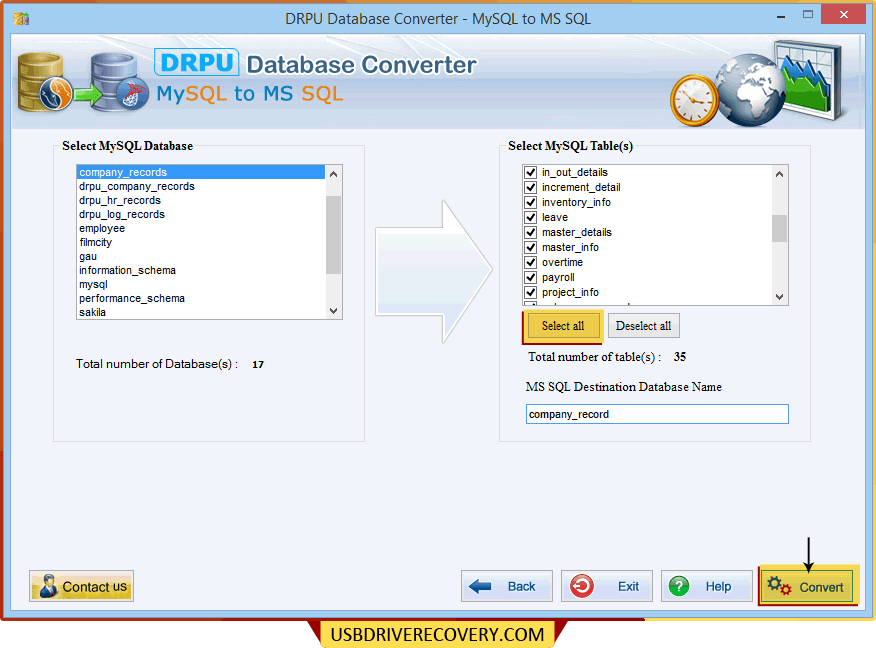Uncheck the payroll table checkbox
The height and width of the screenshot is (648, 876).
(531, 278)
